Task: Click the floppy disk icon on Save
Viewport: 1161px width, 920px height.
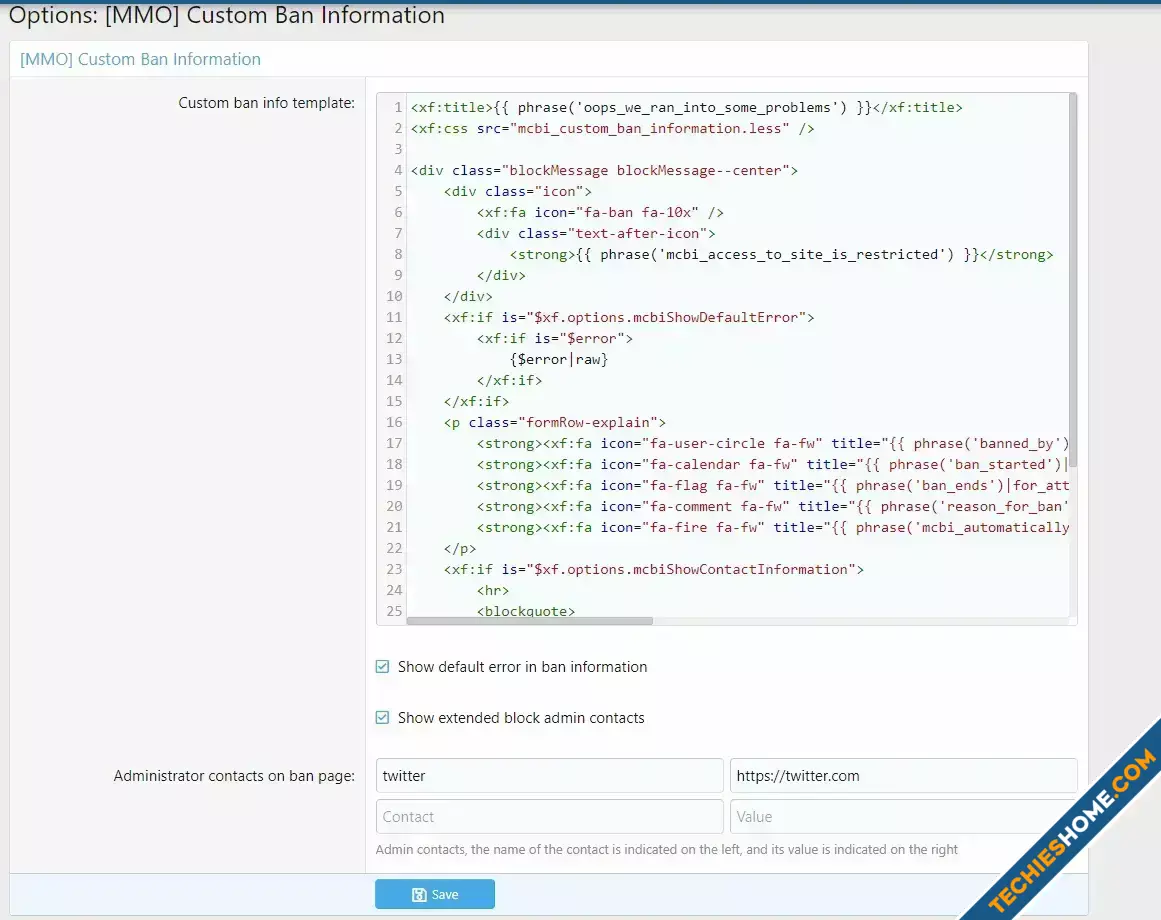Action: [x=419, y=895]
